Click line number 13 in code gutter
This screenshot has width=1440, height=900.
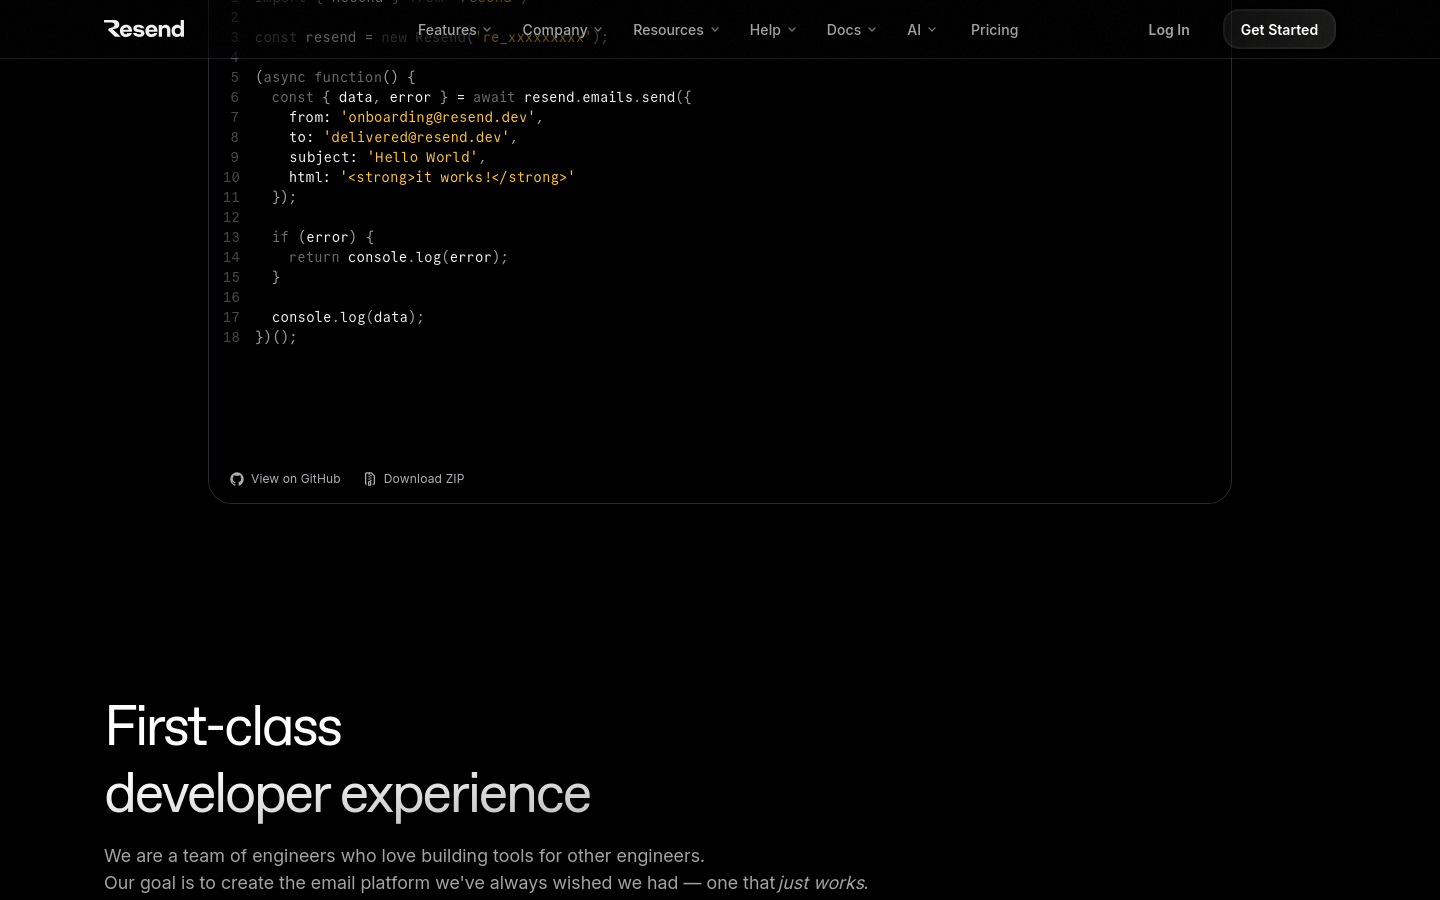click(231, 237)
